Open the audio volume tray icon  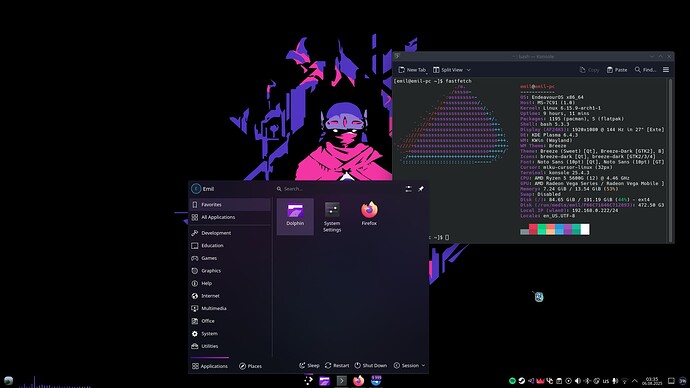coord(578,381)
